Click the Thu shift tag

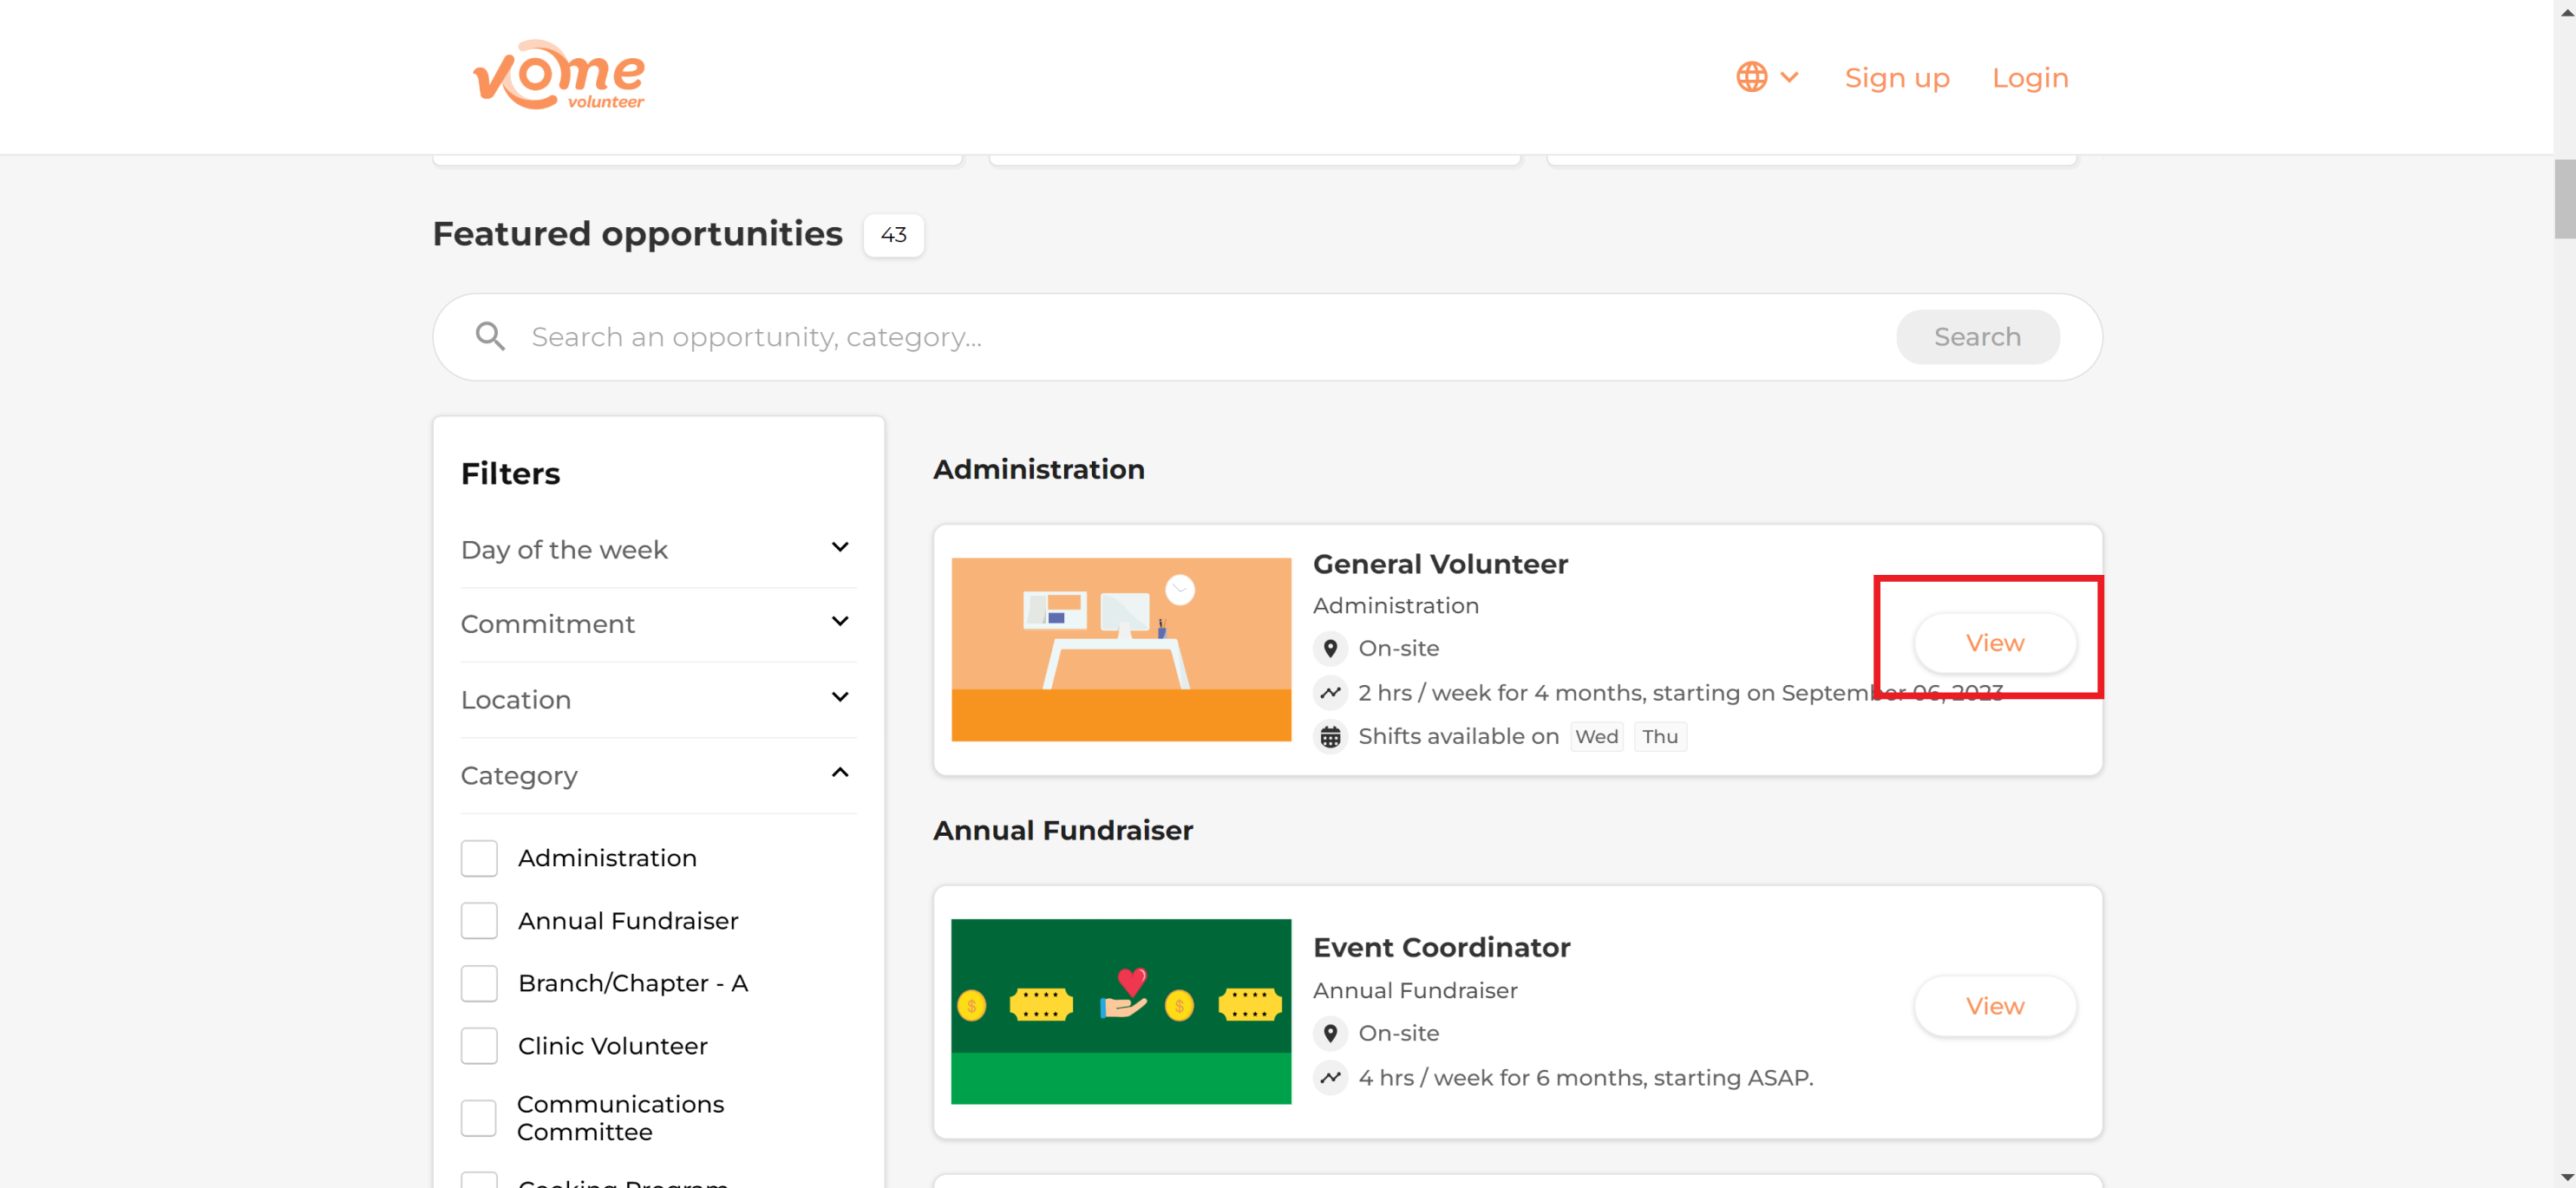[1660, 736]
